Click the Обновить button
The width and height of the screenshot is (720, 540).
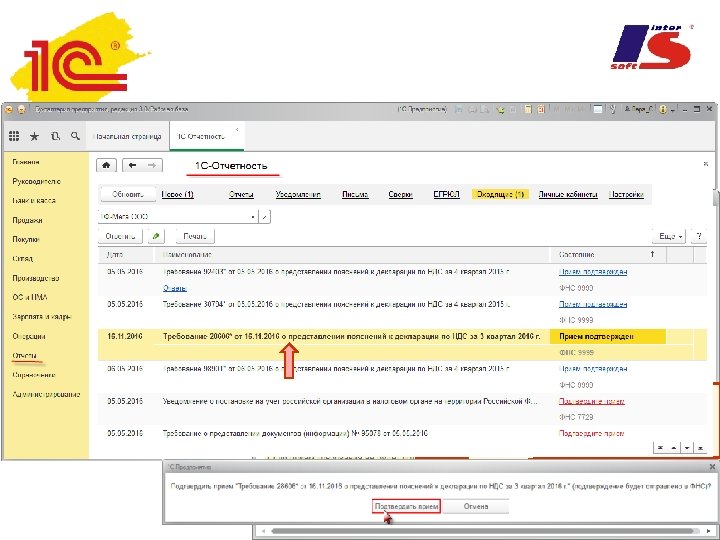pos(128,194)
